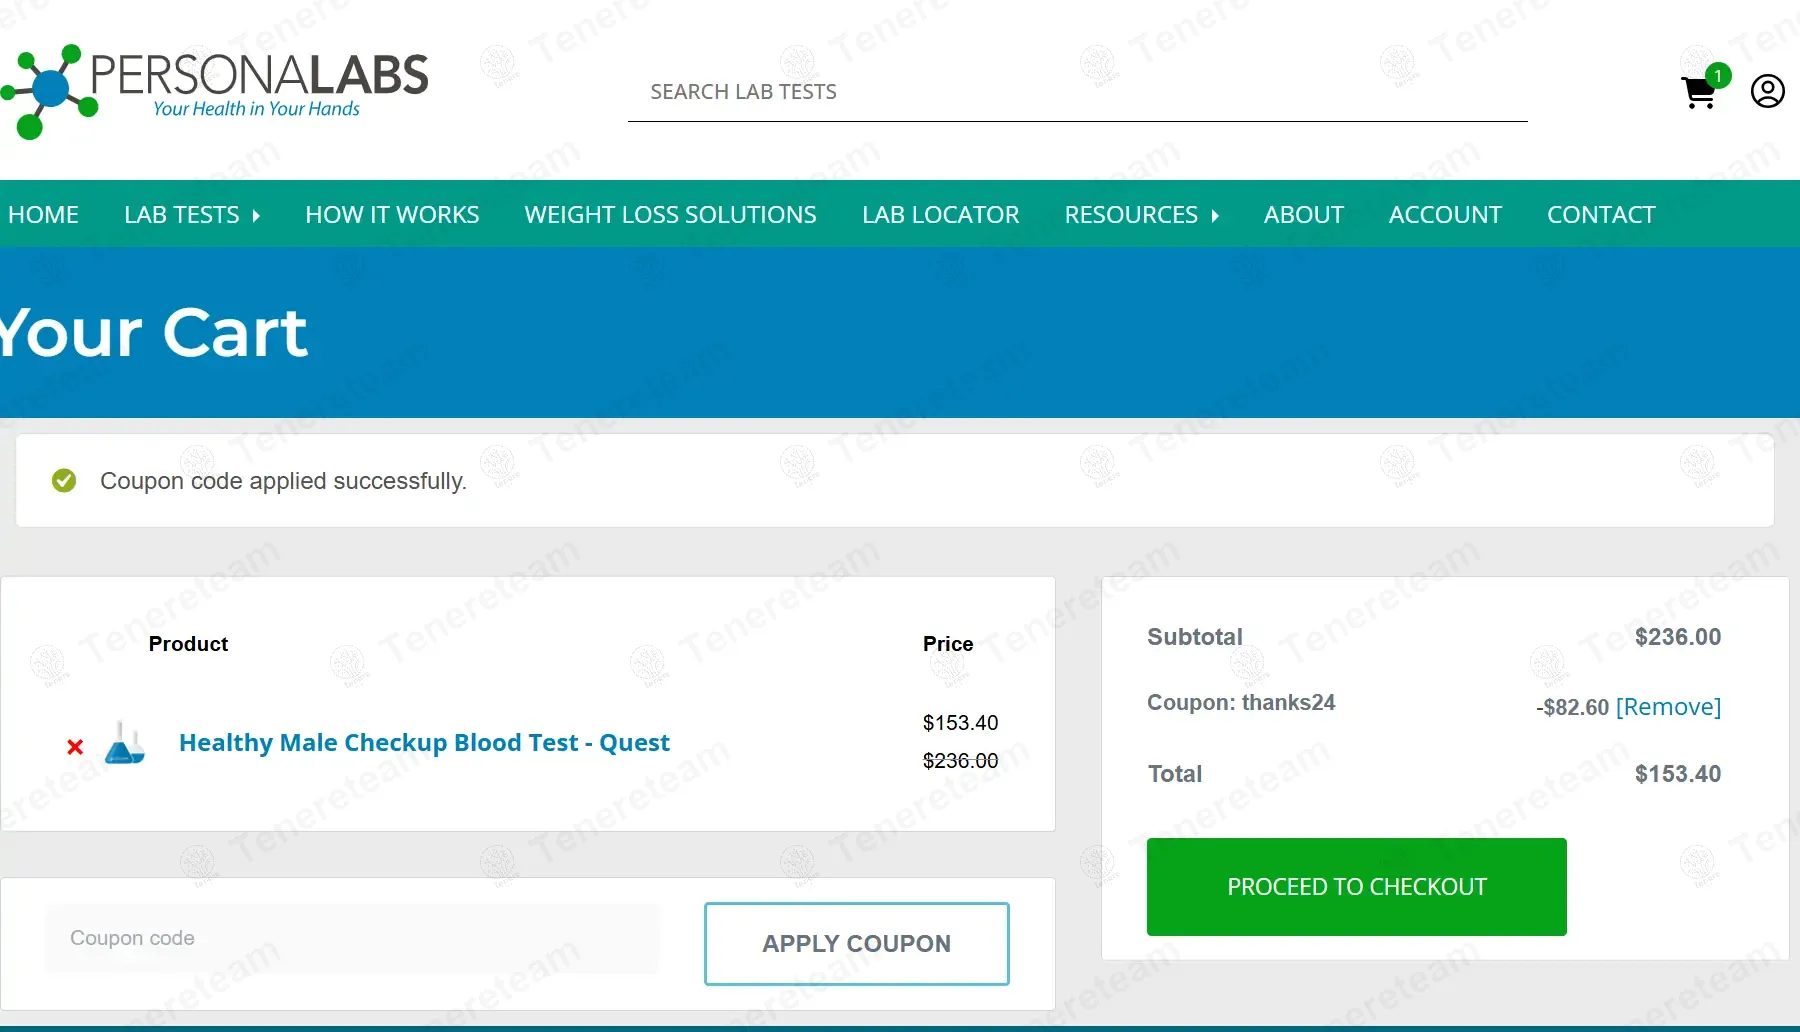
Task: Remove the thanks24 coupon
Action: click(1668, 707)
